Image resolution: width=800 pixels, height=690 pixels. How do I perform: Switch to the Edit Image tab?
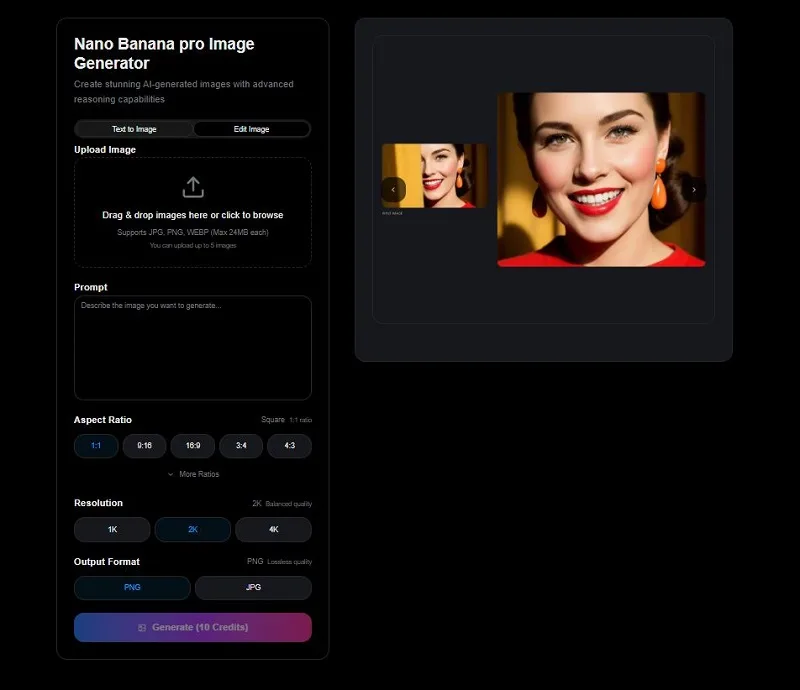[252, 129]
